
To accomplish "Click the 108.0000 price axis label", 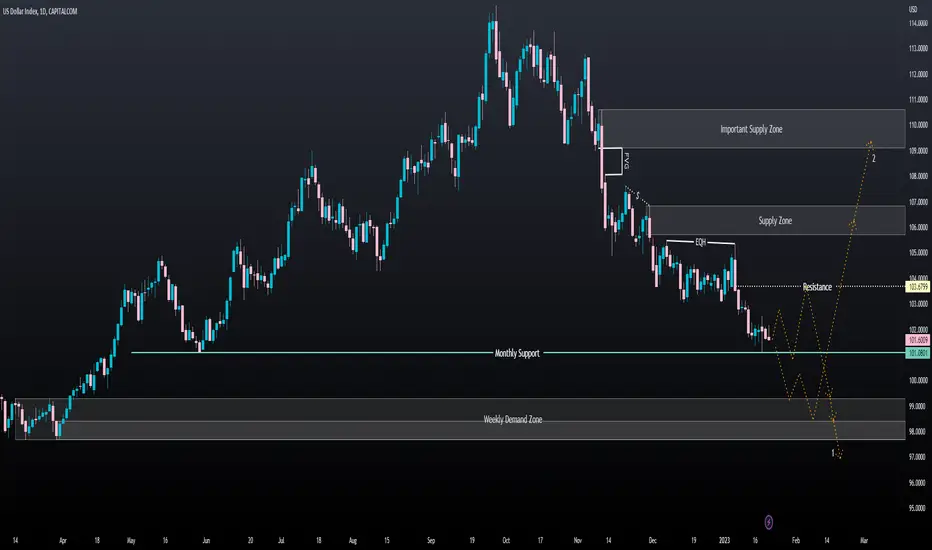I will [918, 176].
